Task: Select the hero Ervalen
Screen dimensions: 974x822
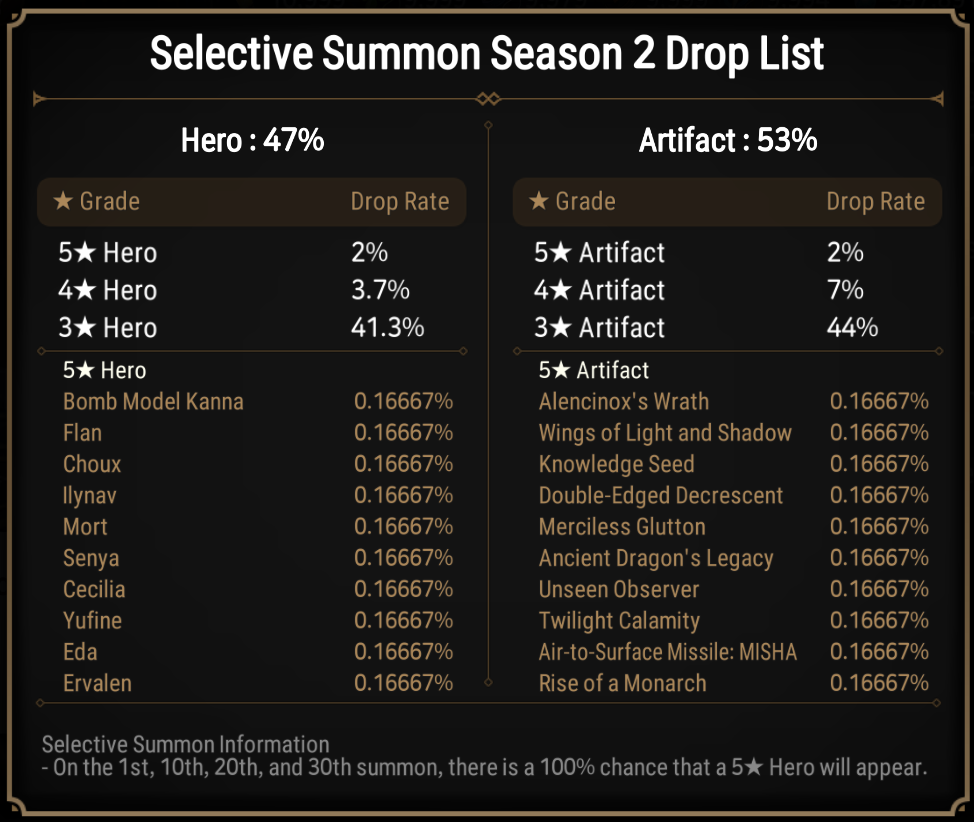Action: coord(97,683)
